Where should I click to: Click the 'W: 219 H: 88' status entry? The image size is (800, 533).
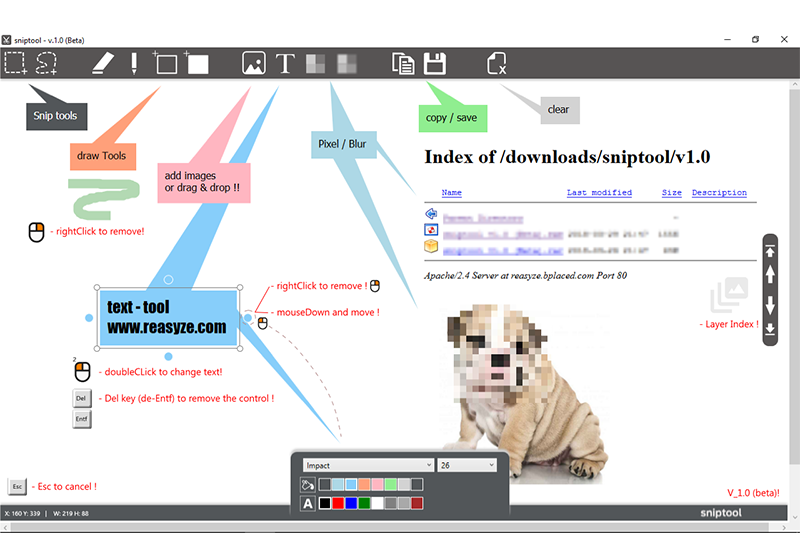pyautogui.click(x=71, y=514)
